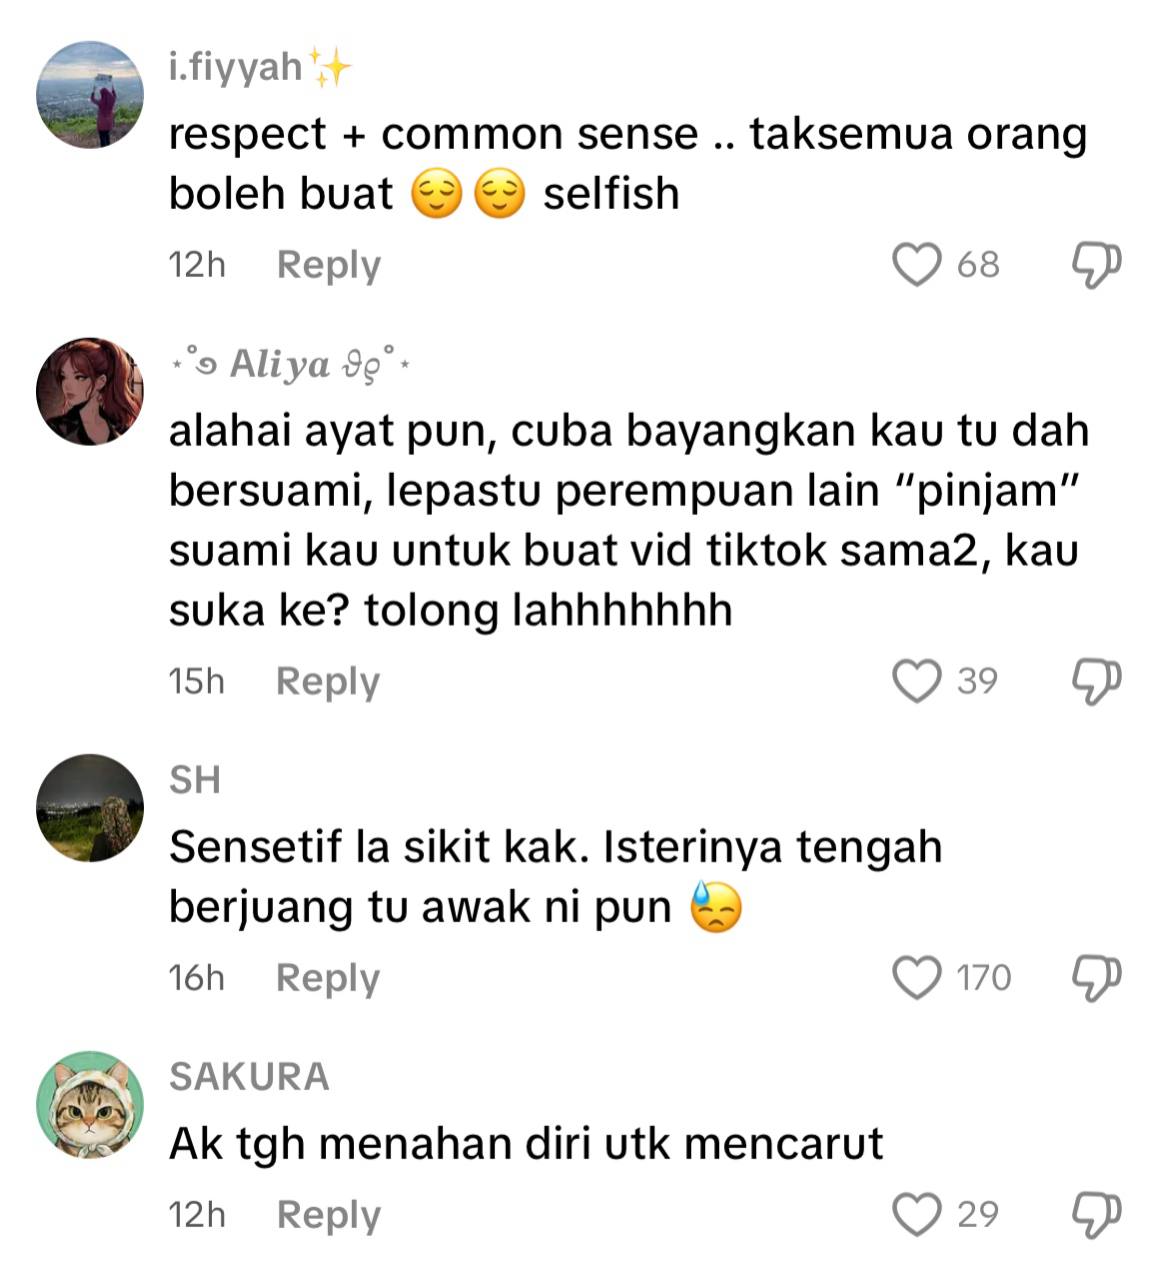This screenshot has width=1169, height=1280.
Task: Open i.fiyyah's profile picture
Action: pos(90,95)
